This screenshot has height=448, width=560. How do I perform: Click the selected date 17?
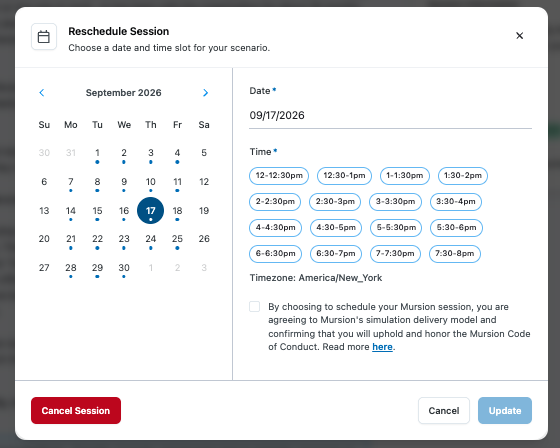point(151,211)
